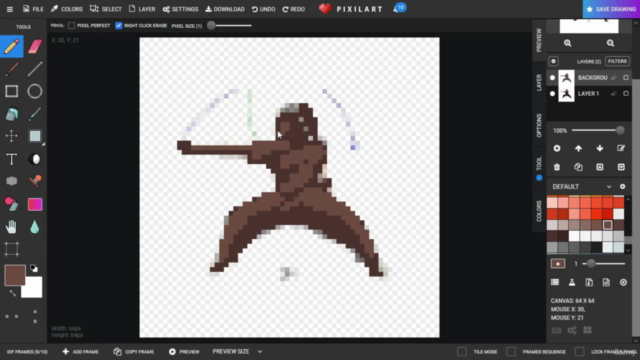640x360 pixels.
Task: Add a new layer with plus icon
Action: [557, 148]
